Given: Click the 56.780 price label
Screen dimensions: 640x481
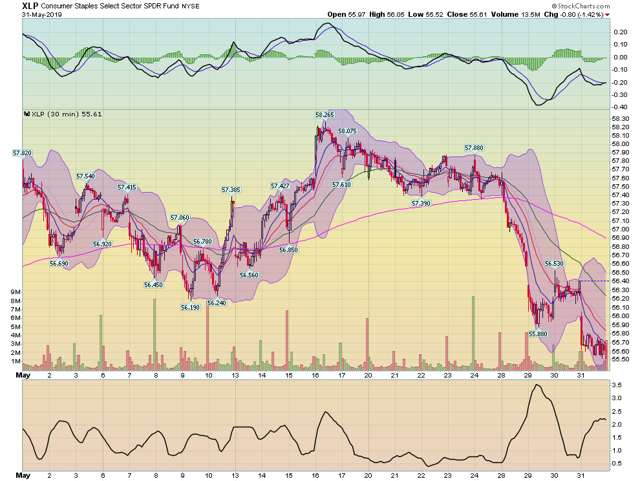Looking at the screenshot, I should pos(202,241).
